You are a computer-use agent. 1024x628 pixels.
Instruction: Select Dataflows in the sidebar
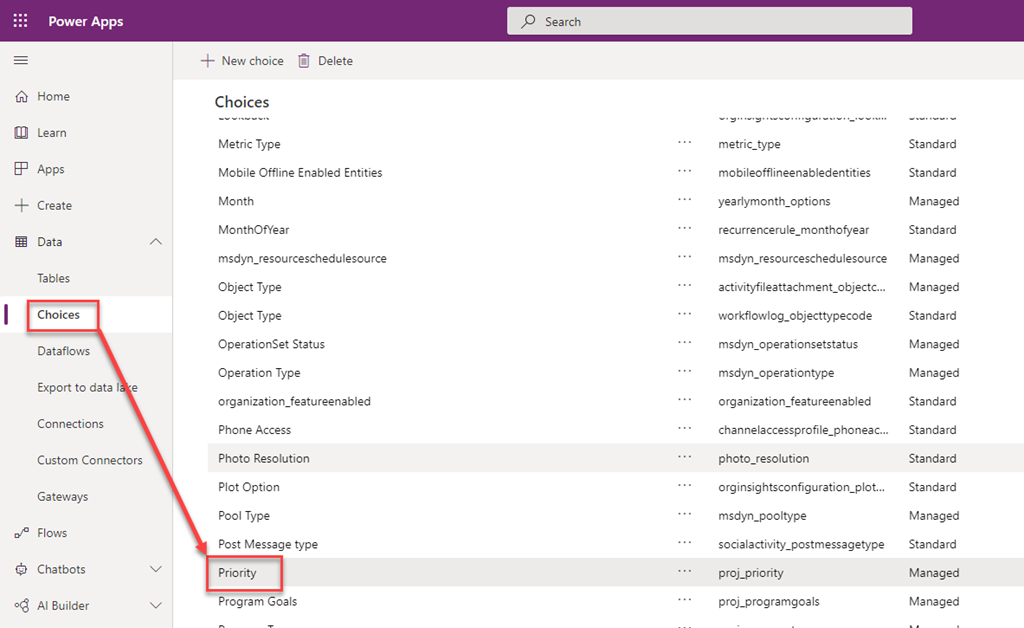tap(63, 351)
